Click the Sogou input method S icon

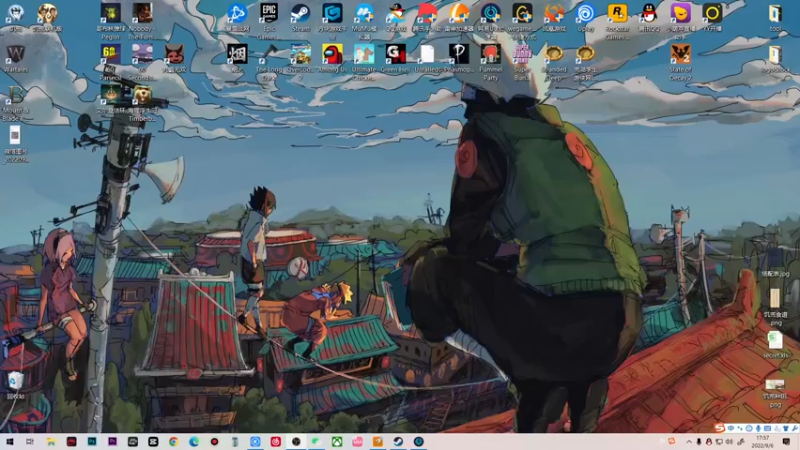coord(720,428)
